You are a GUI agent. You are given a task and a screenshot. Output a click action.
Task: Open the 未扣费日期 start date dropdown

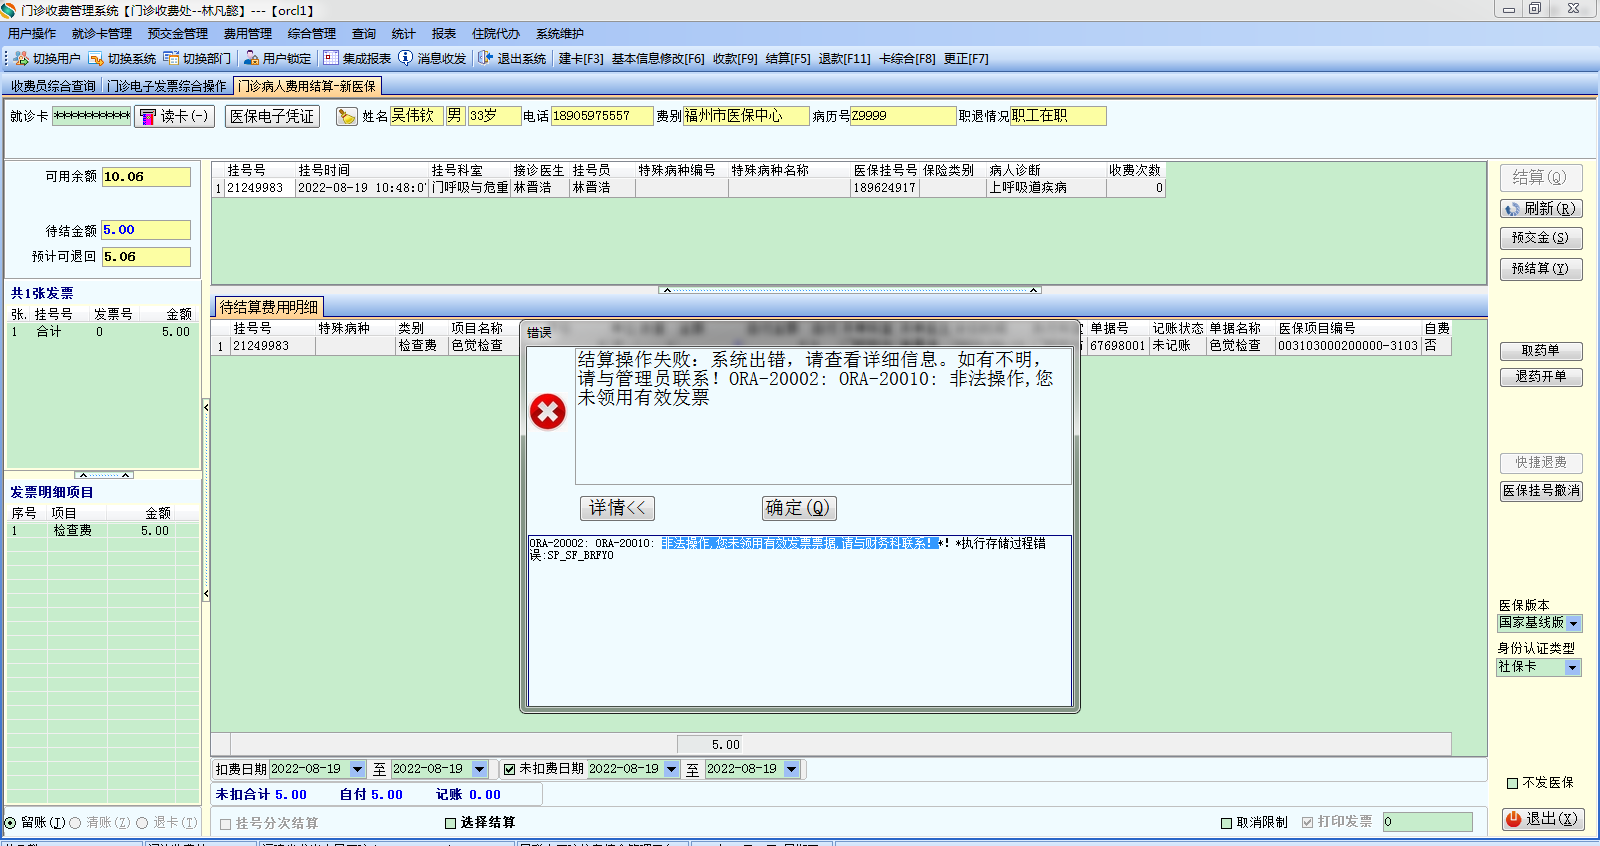(x=671, y=769)
